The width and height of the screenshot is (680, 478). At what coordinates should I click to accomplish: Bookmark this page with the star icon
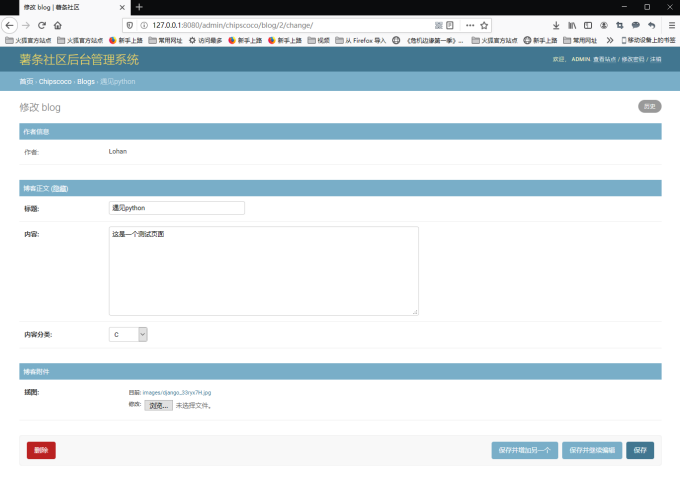tap(484, 25)
